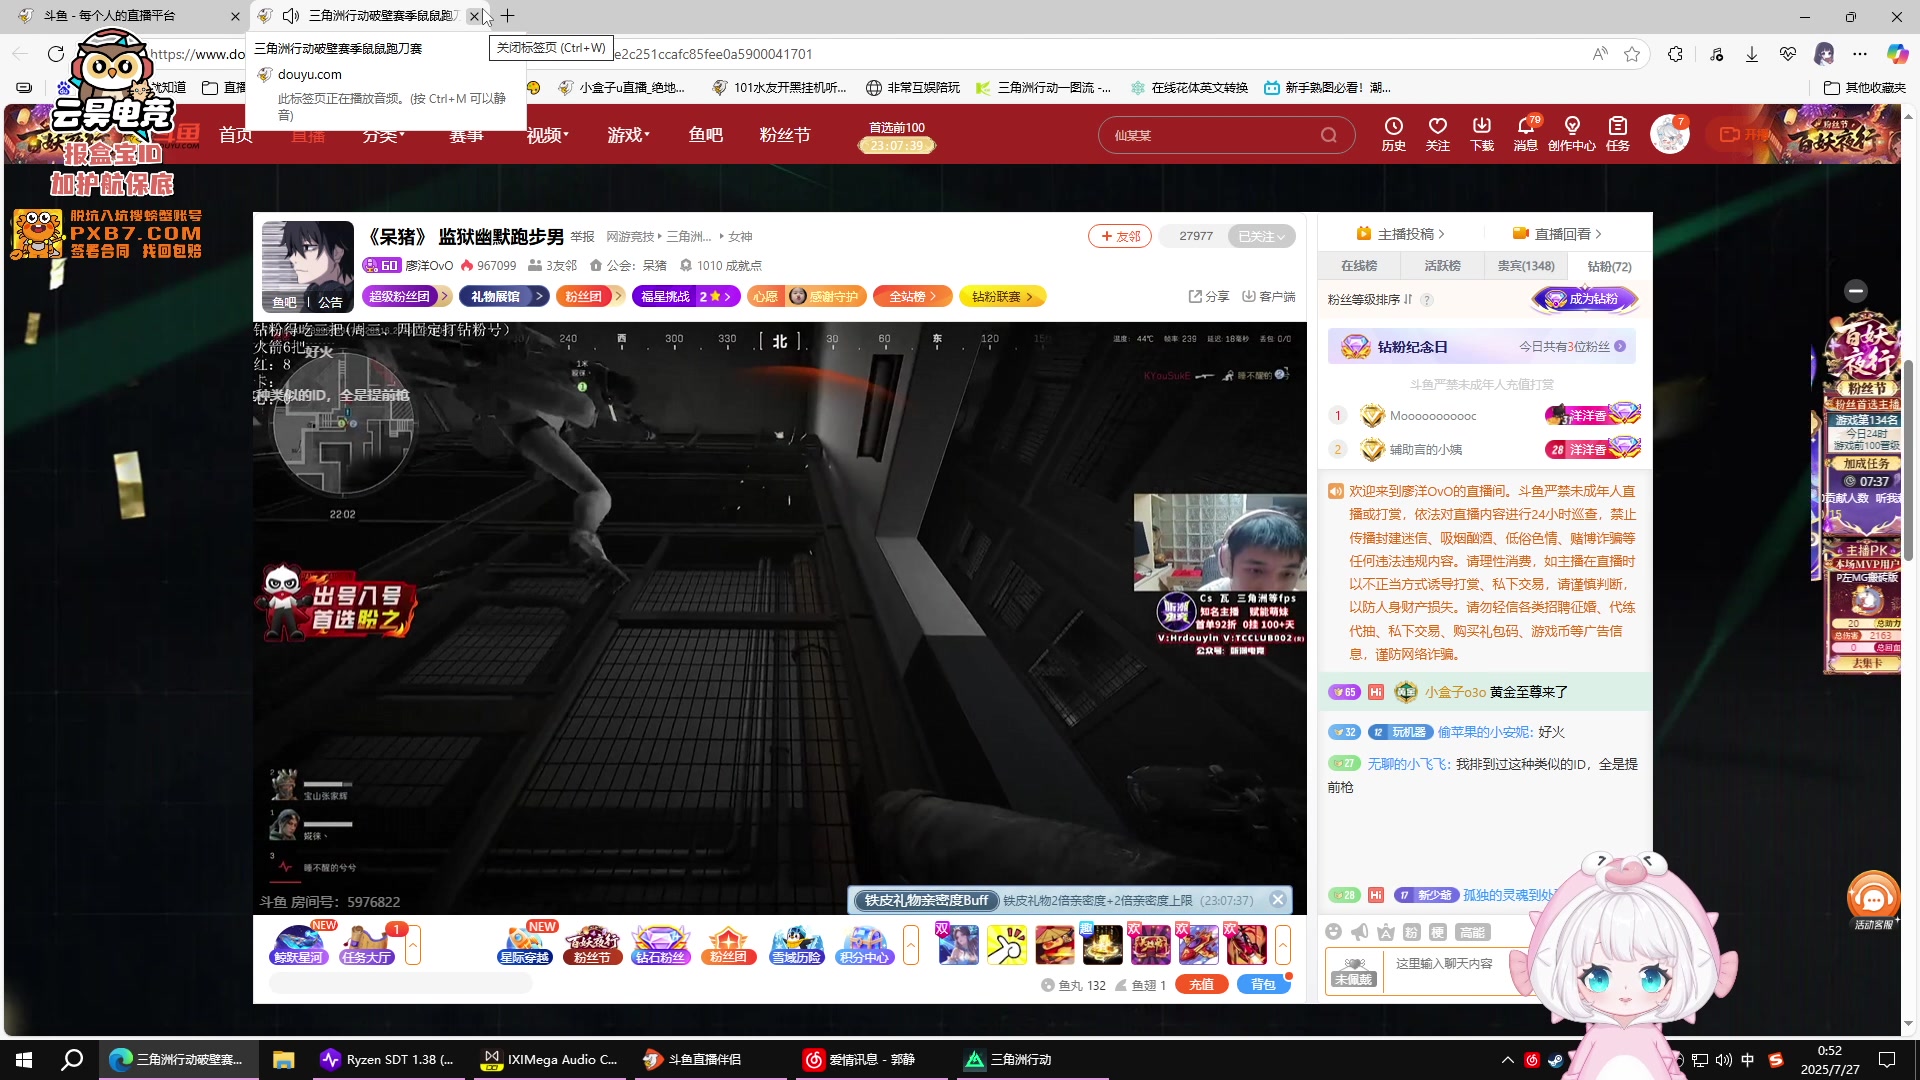This screenshot has width=1920, height=1080.
Task: Open 任务大厅 activity icon
Action: pos(366,945)
